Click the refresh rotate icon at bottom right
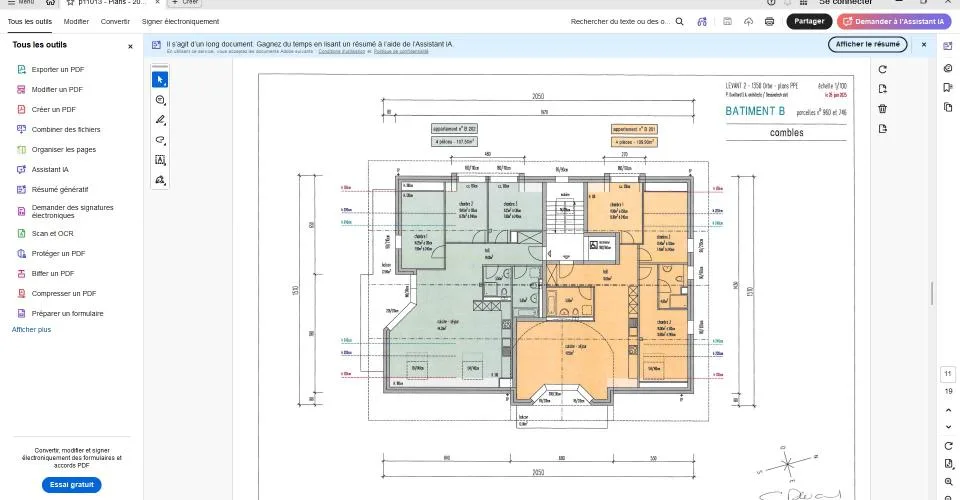The height and width of the screenshot is (500, 960). 948,446
